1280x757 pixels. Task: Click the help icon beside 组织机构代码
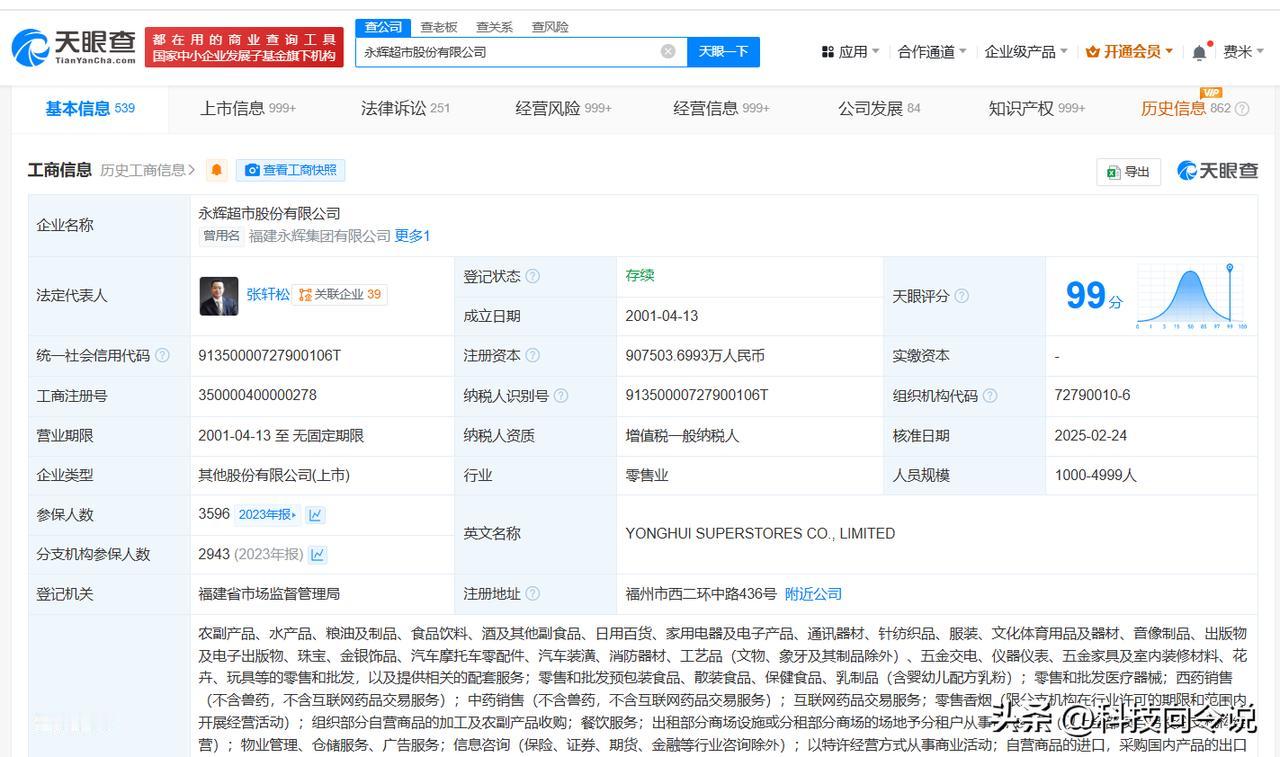click(x=990, y=395)
